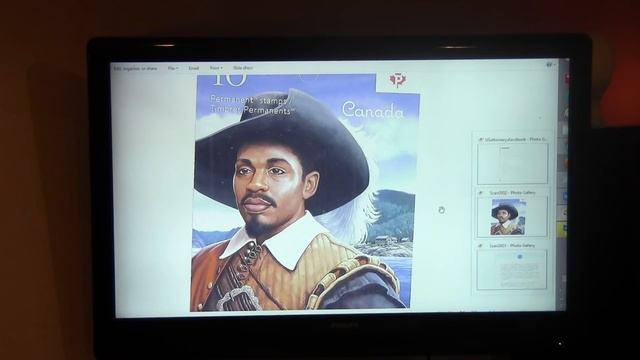640x360 pixels.
Task: Select the Scan0002 Photo Gallery preview thumbnail
Action: point(512,217)
